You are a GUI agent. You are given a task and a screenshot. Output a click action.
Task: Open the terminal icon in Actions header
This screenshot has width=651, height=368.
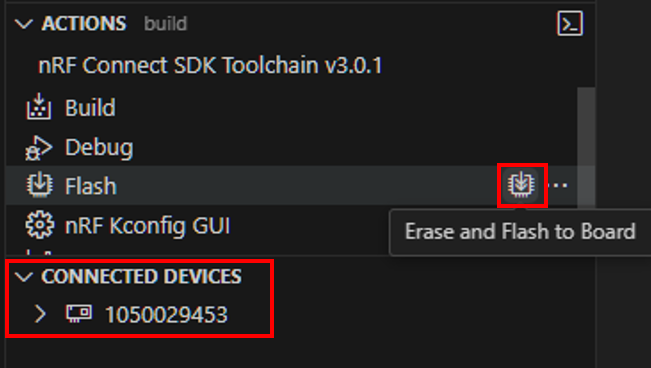[570, 24]
